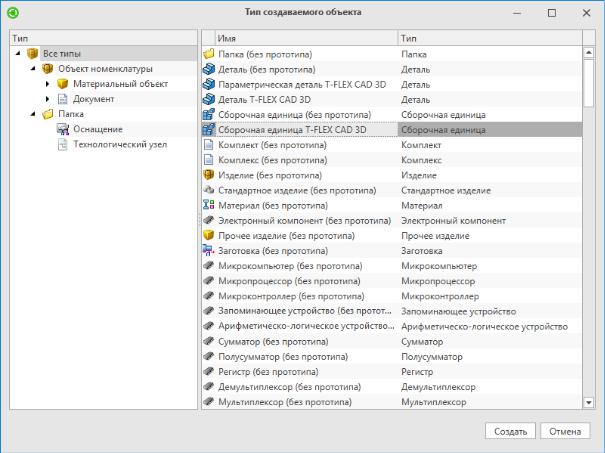605x453 pixels.
Task: Click the Параметрическая деталь T-FLEX CAD 3D icon
Action: click(209, 84)
